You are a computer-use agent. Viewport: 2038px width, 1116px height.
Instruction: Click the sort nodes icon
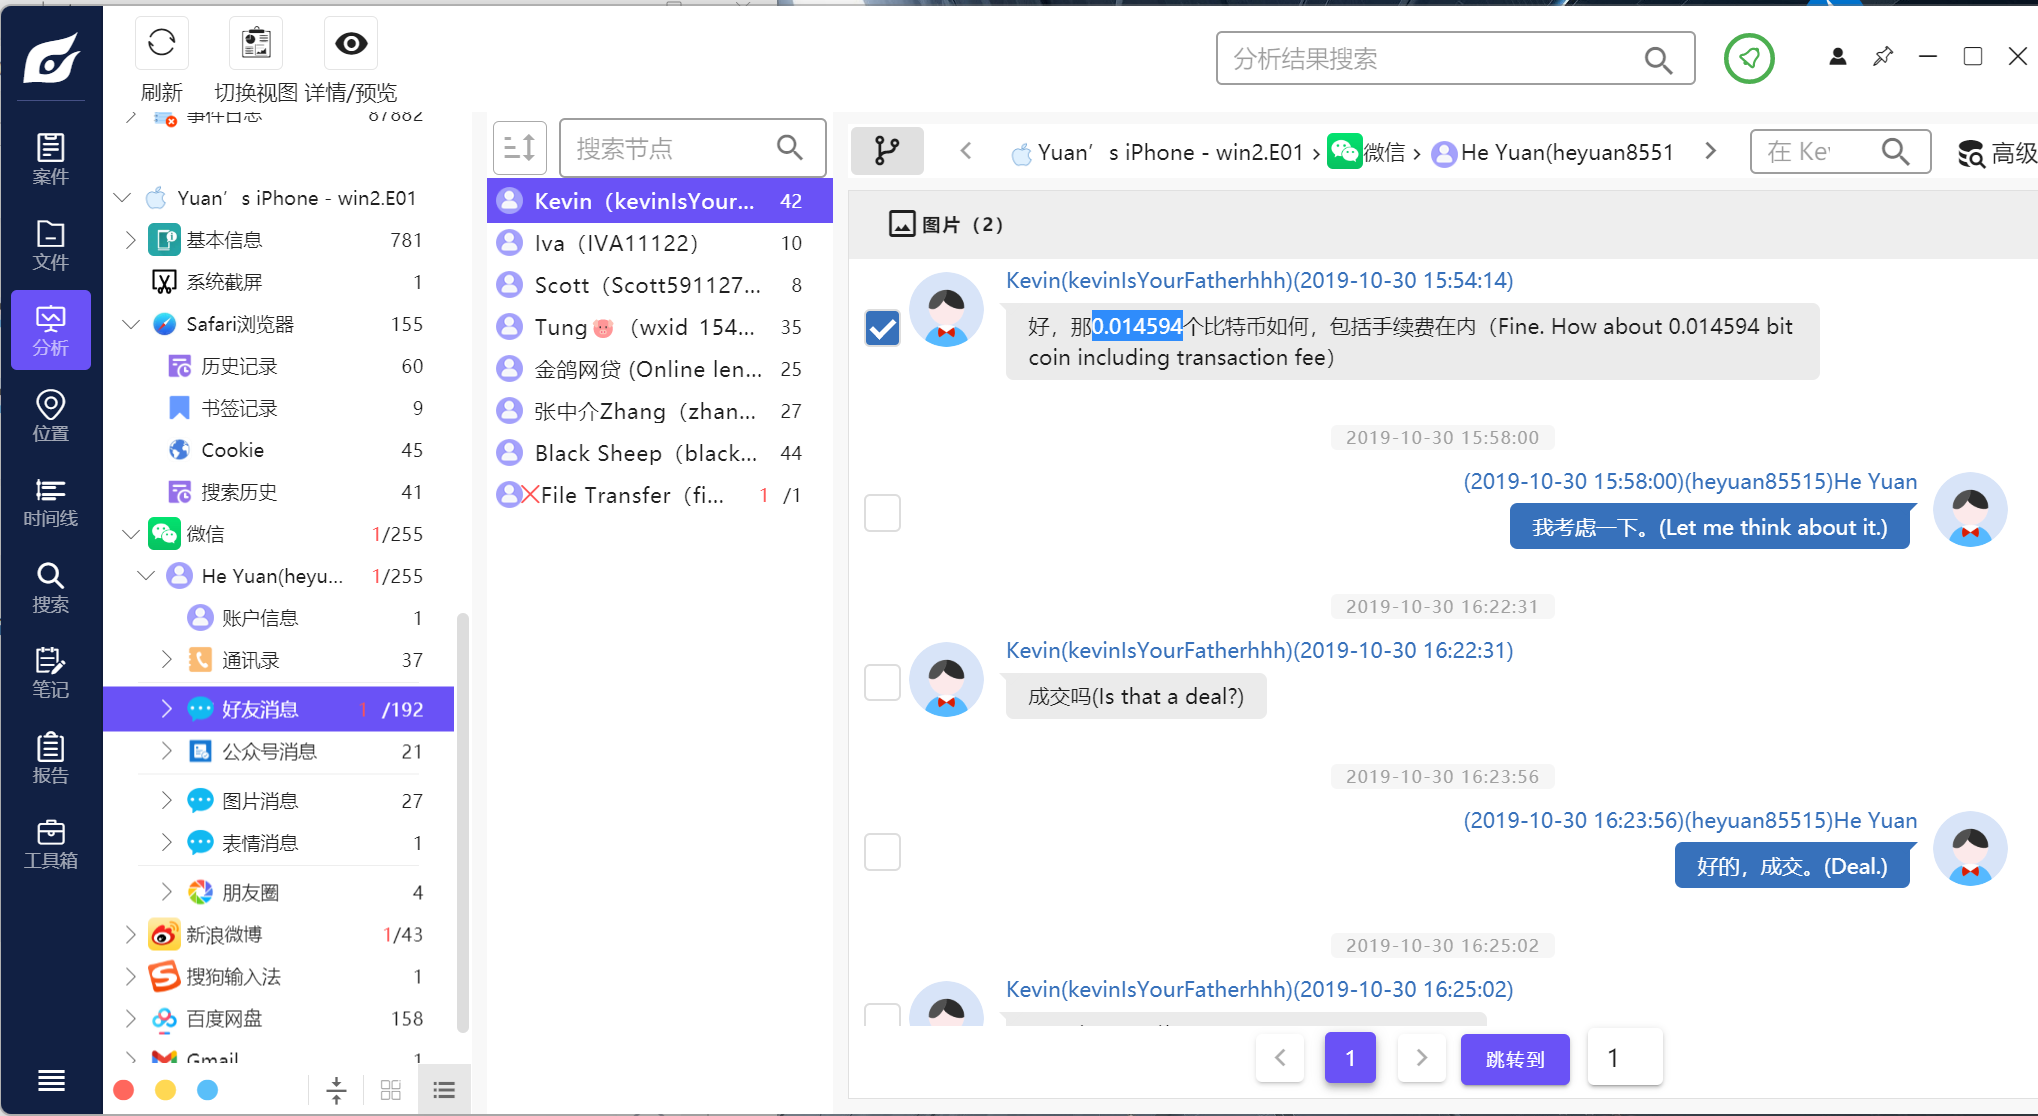pyautogui.click(x=519, y=148)
